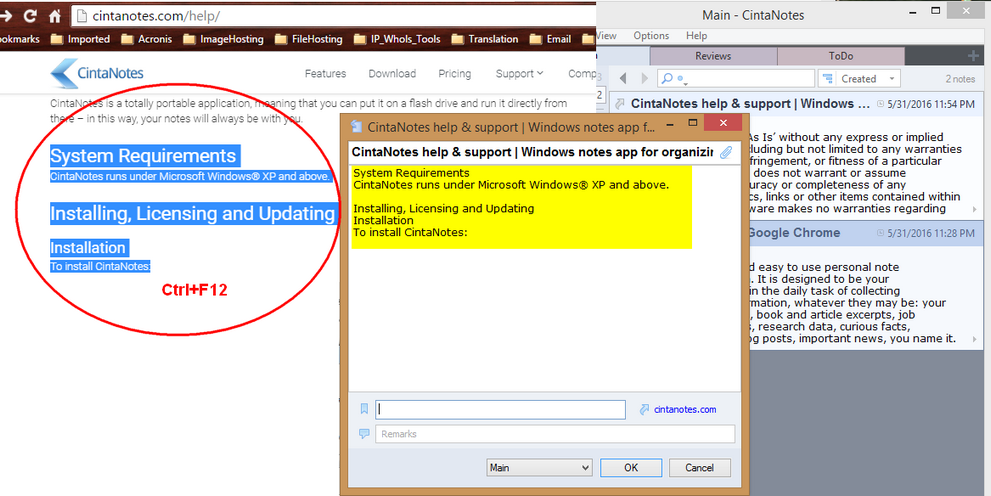Click the 2 notes count label

pyautogui.click(x=960, y=79)
